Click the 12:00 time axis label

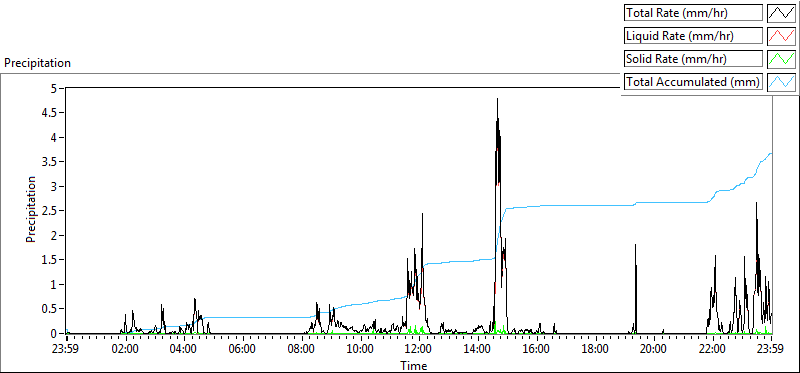419,350
